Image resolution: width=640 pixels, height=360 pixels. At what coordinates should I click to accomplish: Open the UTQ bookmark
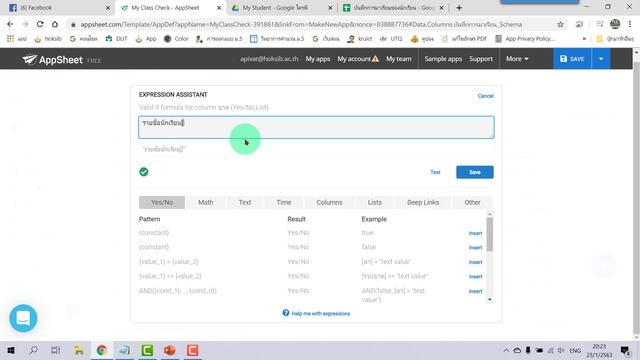coord(391,39)
